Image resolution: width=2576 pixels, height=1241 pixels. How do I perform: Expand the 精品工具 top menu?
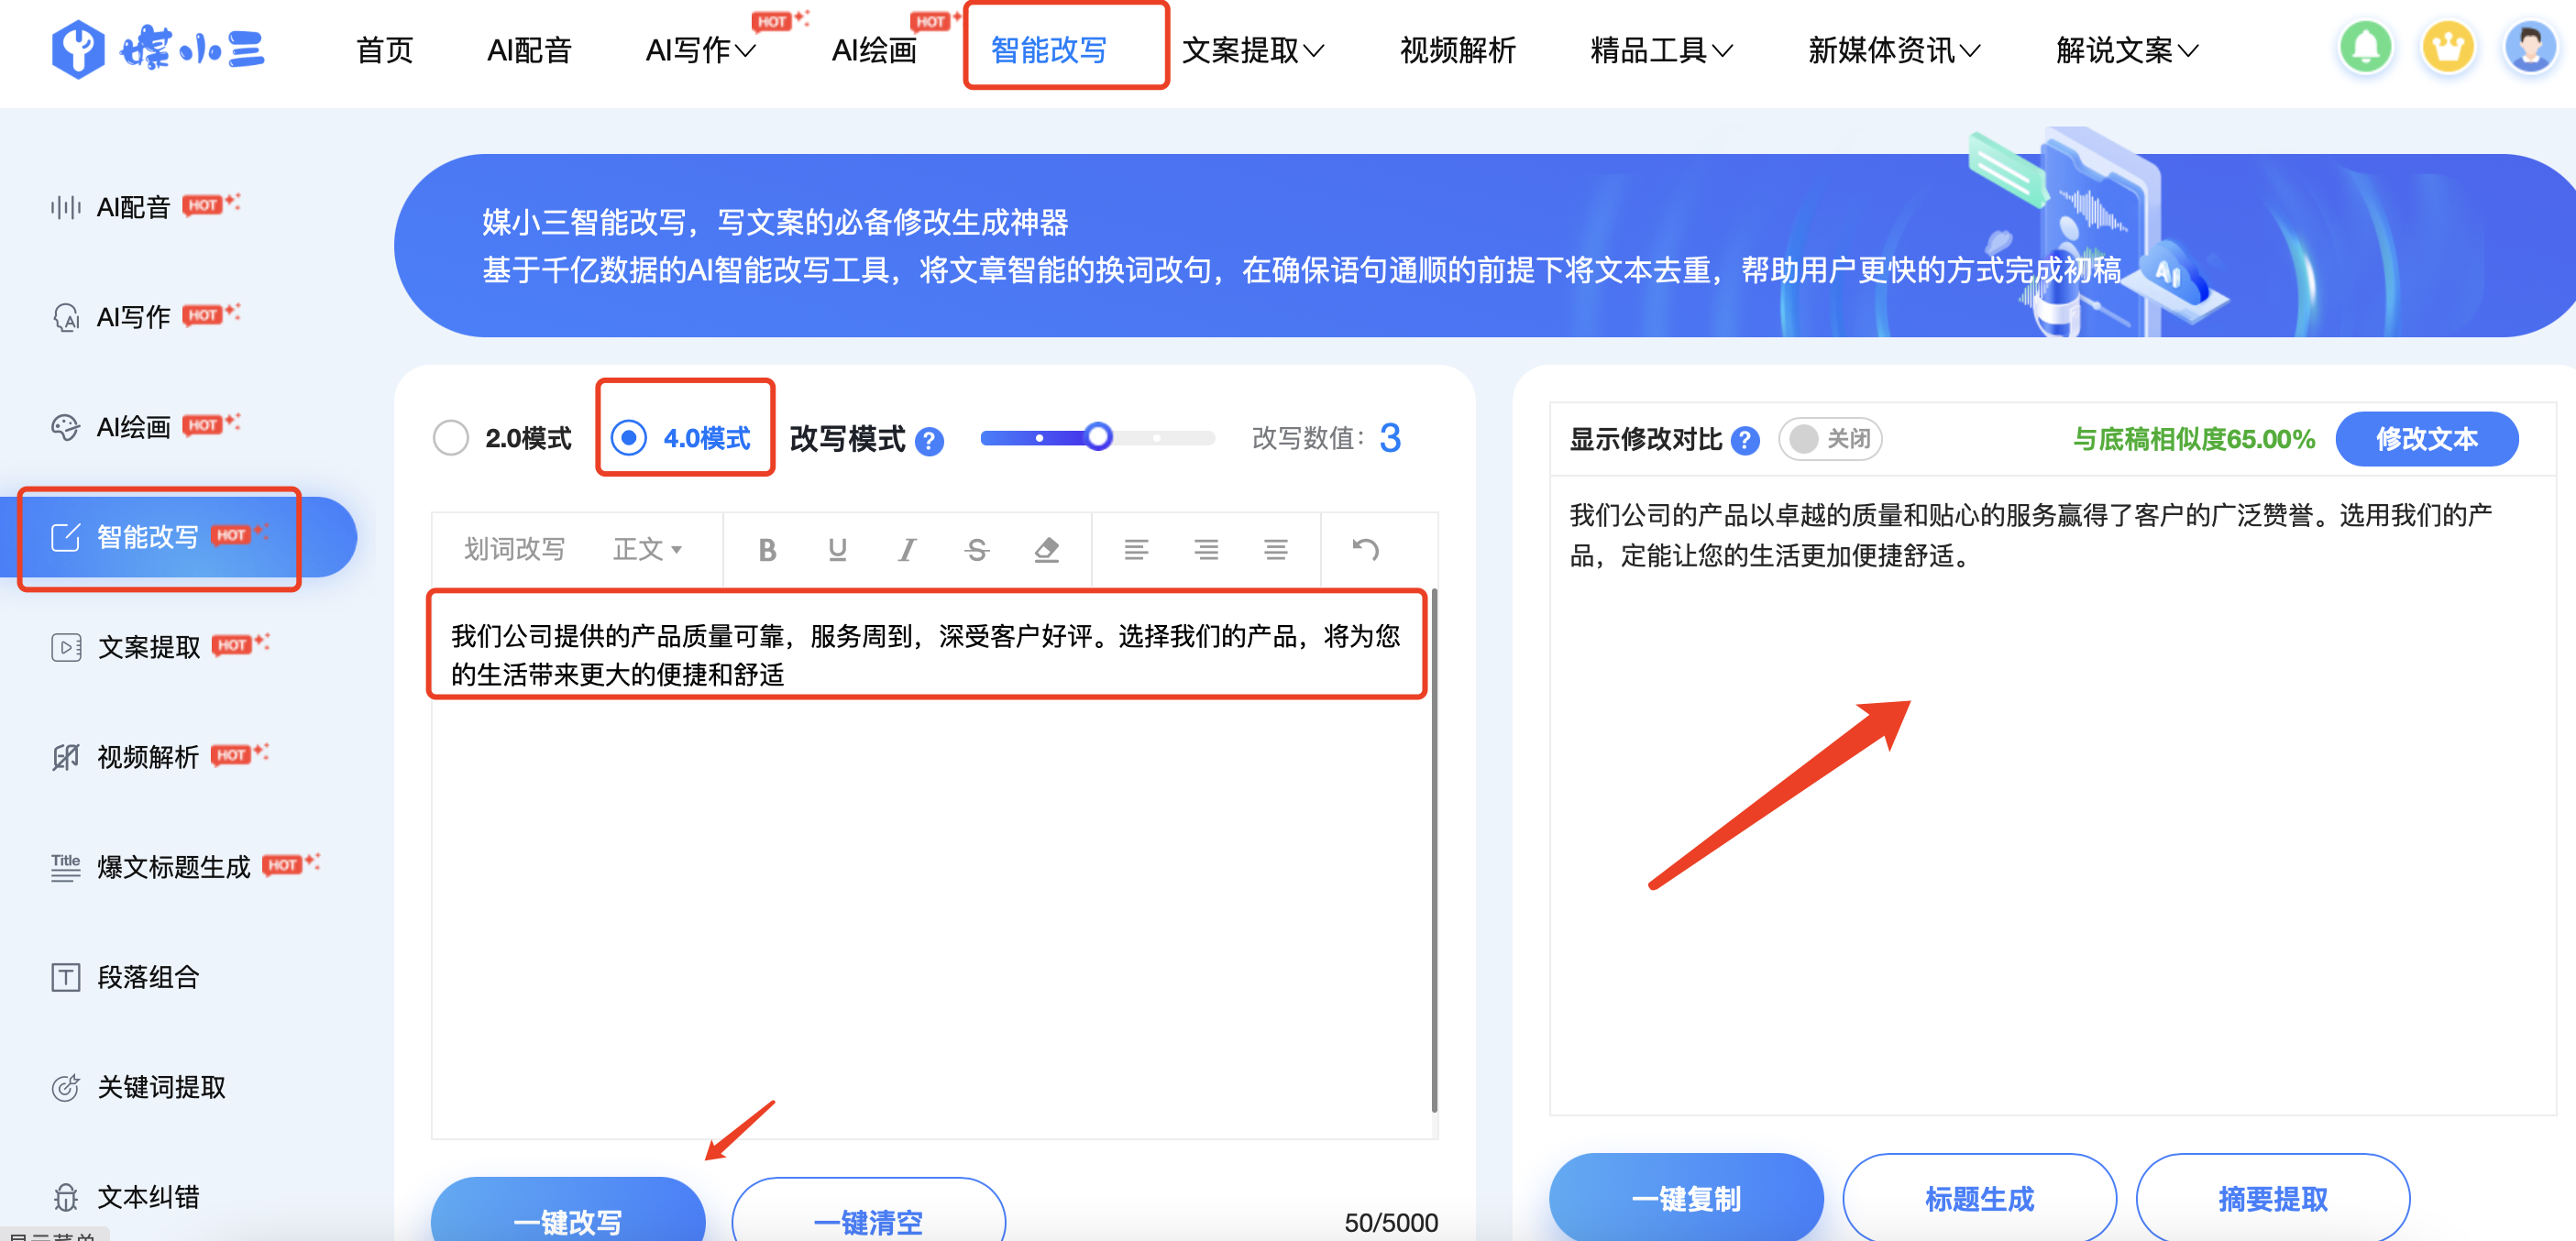pos(1660,50)
